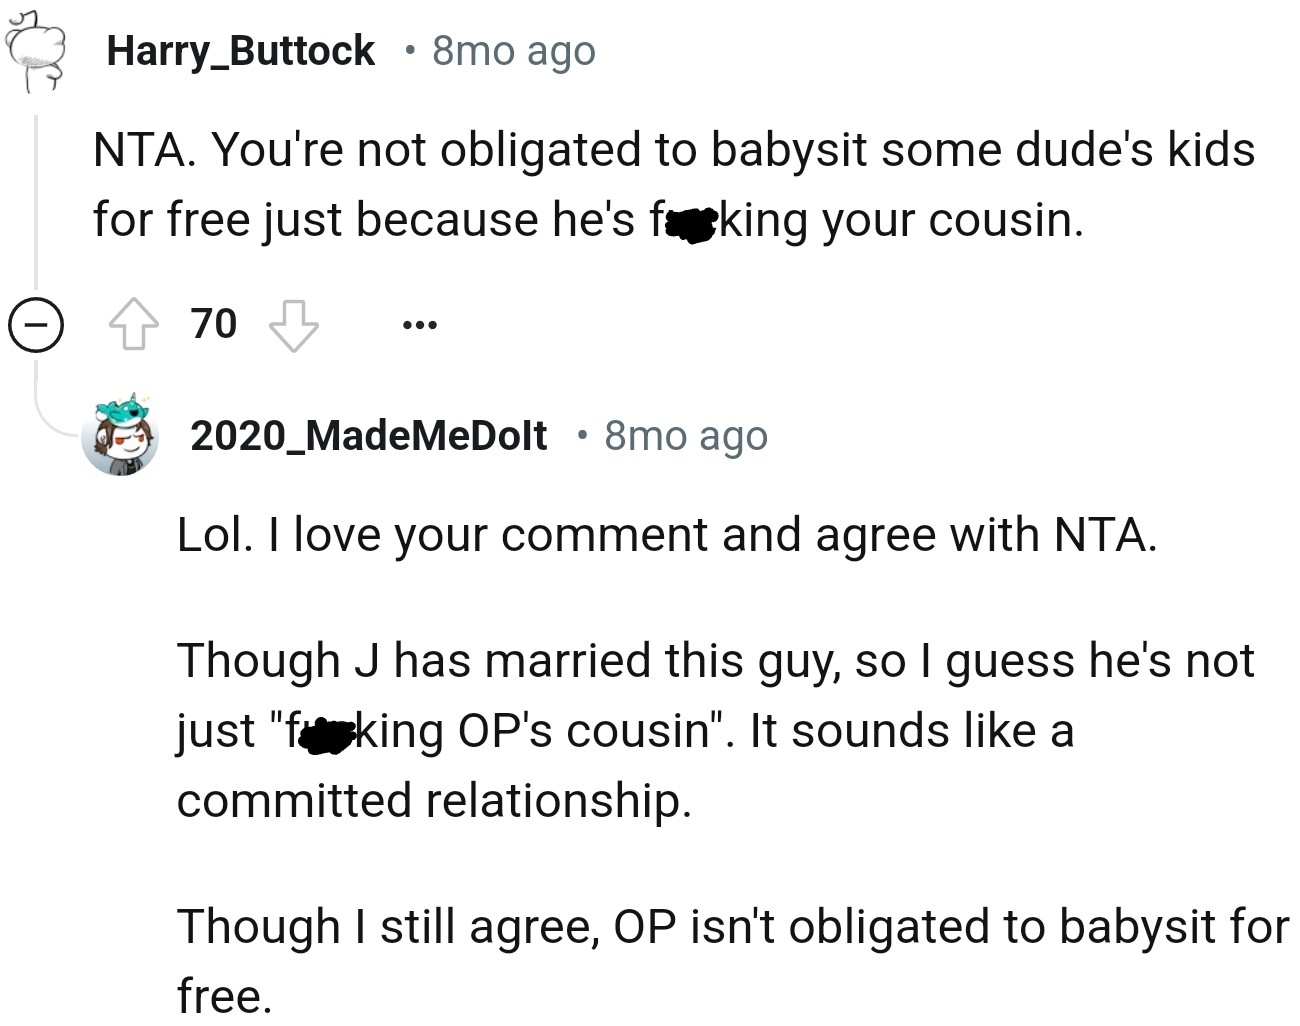Click the curved connector line to the reply
This screenshot has height=1026, width=1300.
pyautogui.click(x=50, y=412)
